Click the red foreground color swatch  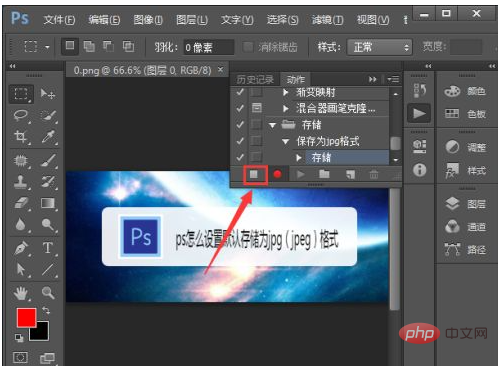click(26, 318)
